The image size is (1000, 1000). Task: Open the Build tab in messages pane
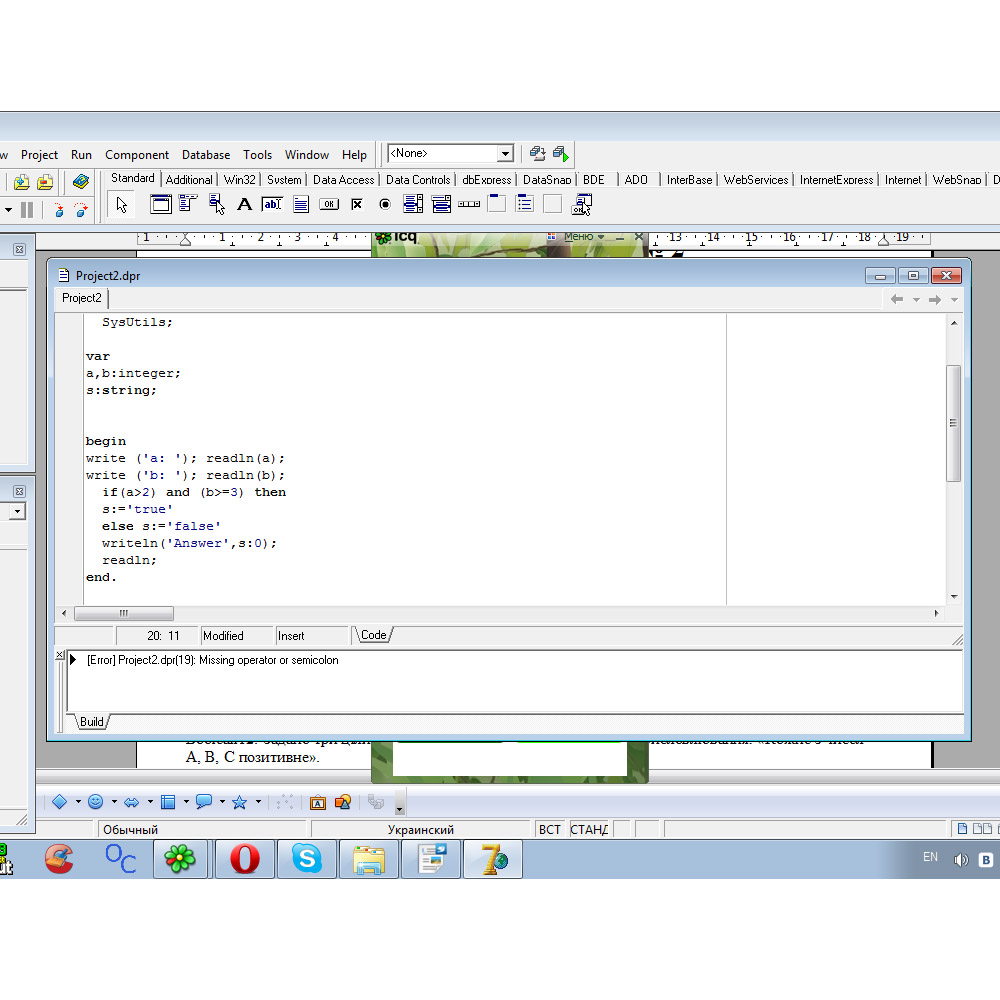91,722
